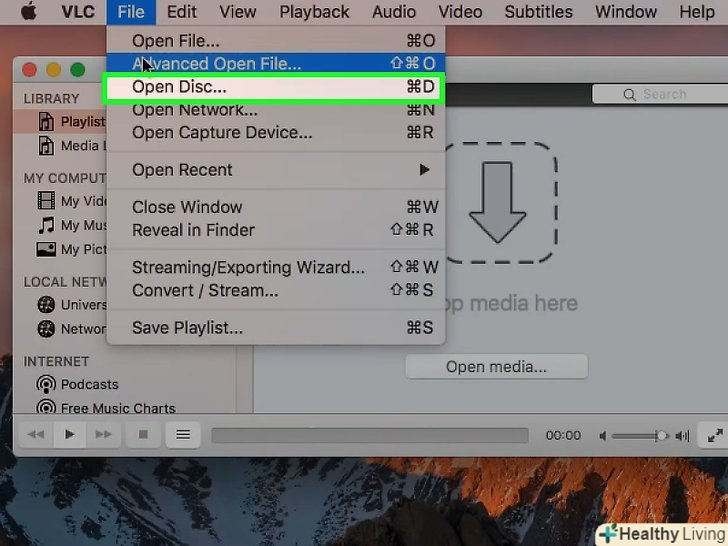Click the playback progress bar
728x546 pixels.
370,436
